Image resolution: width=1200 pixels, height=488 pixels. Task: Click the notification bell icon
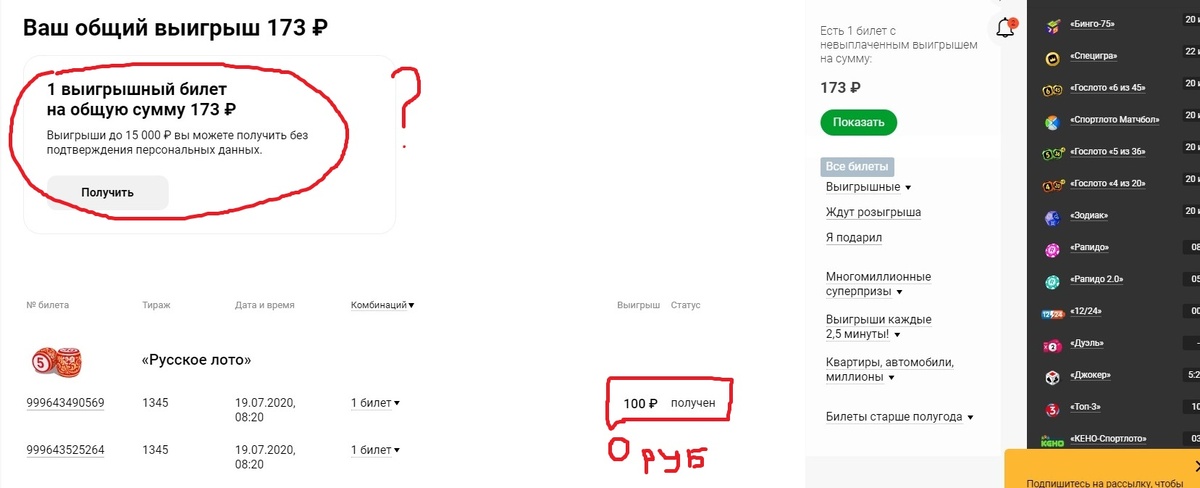1006,29
